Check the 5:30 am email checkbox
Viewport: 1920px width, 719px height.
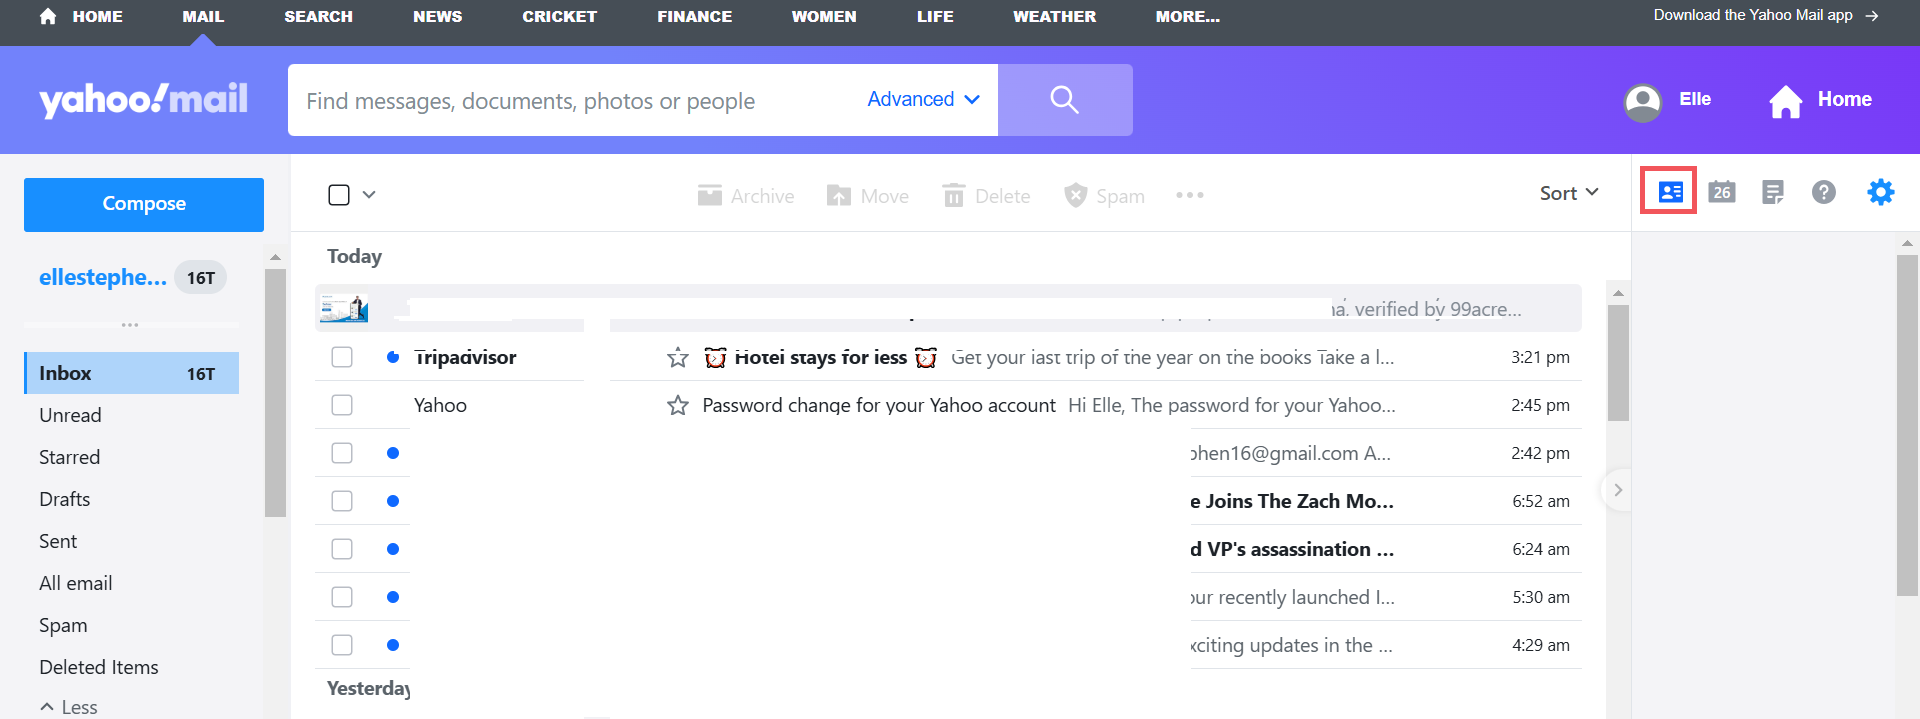(342, 597)
